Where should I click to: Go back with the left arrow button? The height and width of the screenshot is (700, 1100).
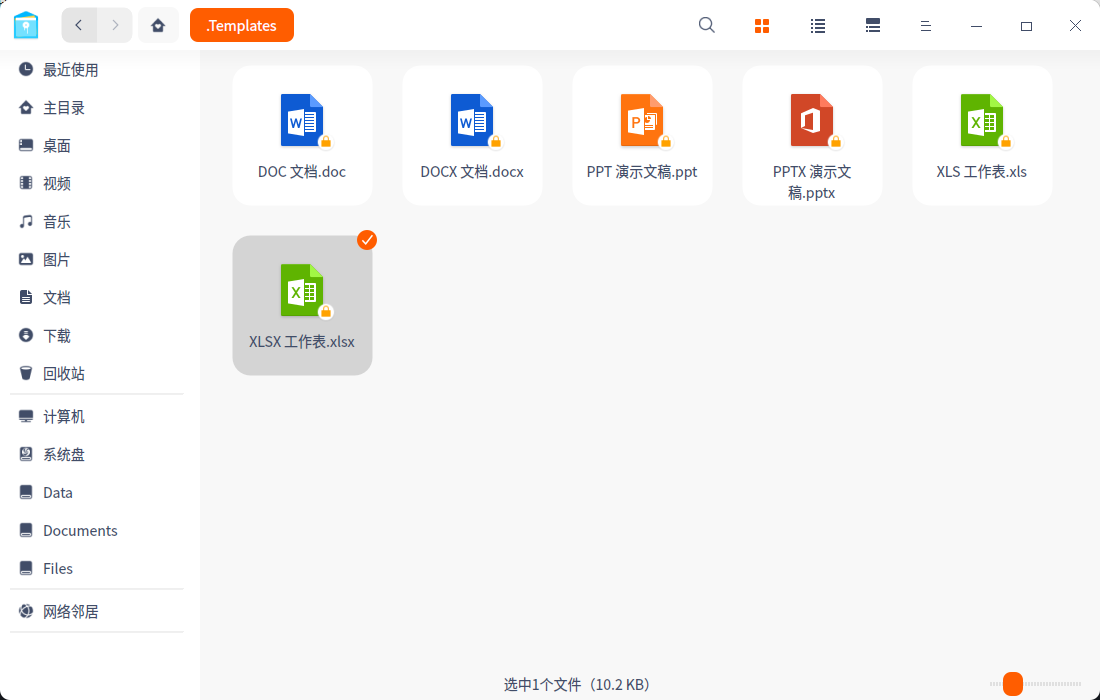point(79,25)
